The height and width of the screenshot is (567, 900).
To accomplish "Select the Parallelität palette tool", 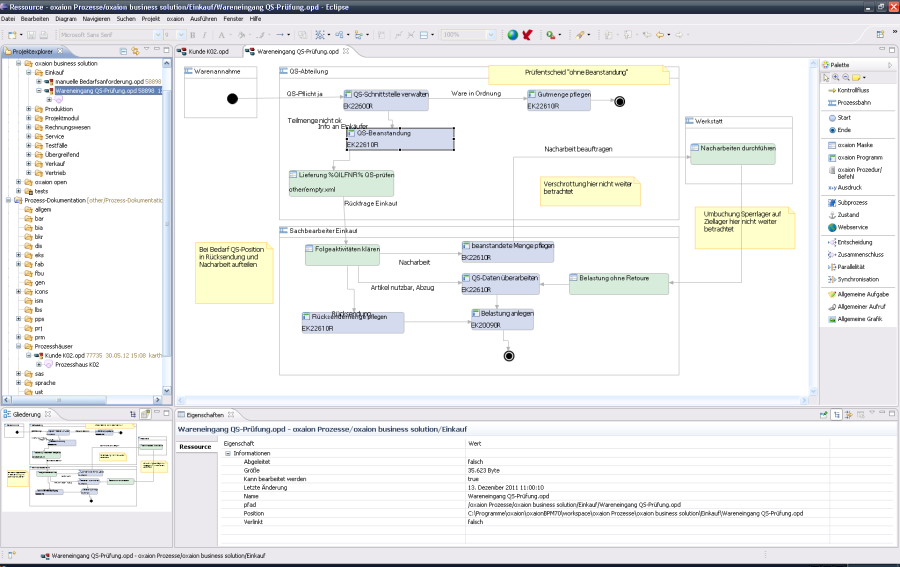I will (x=847, y=267).
